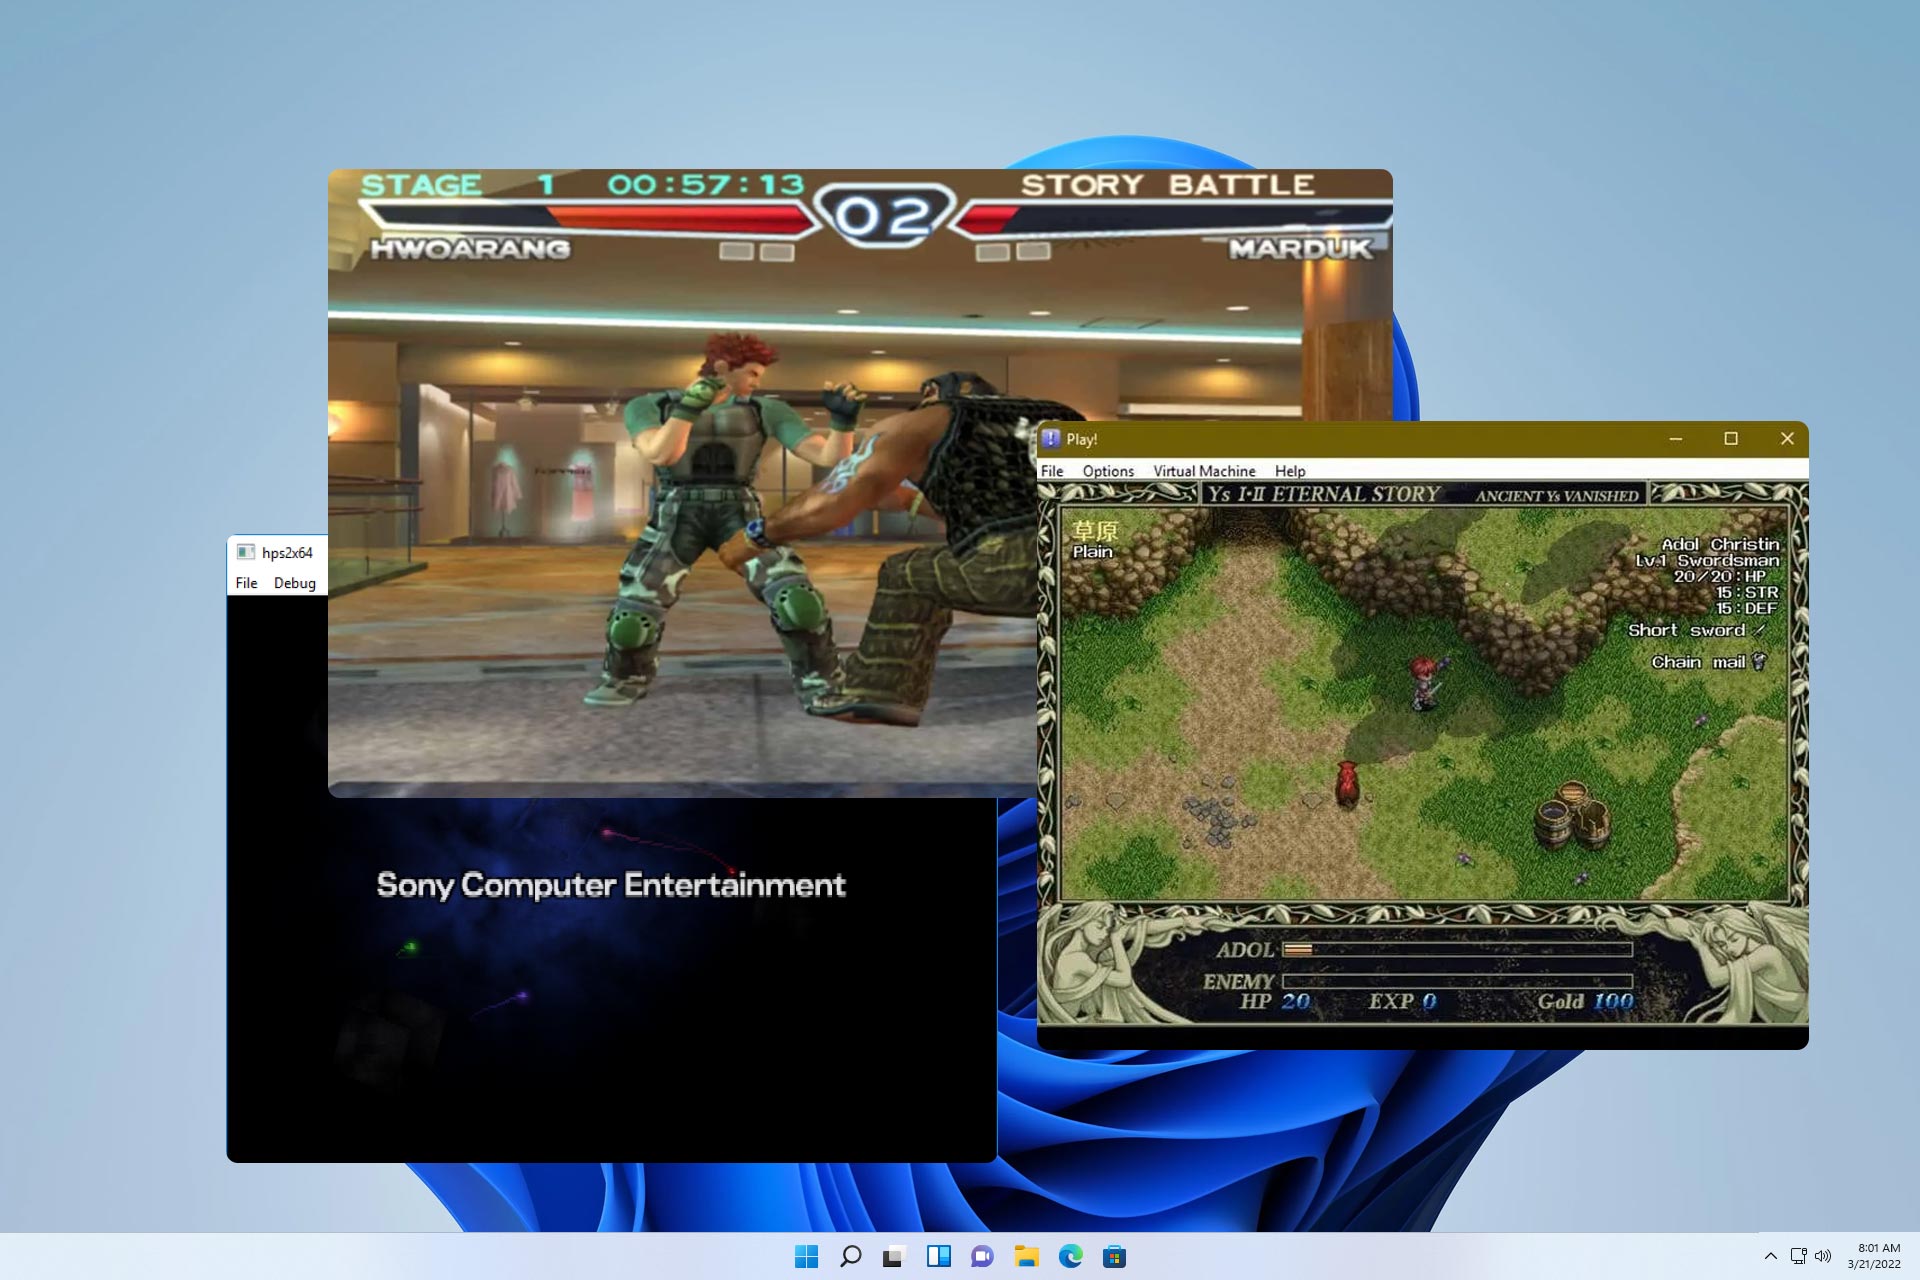
Task: Open Task View from the taskbar
Action: (894, 1256)
